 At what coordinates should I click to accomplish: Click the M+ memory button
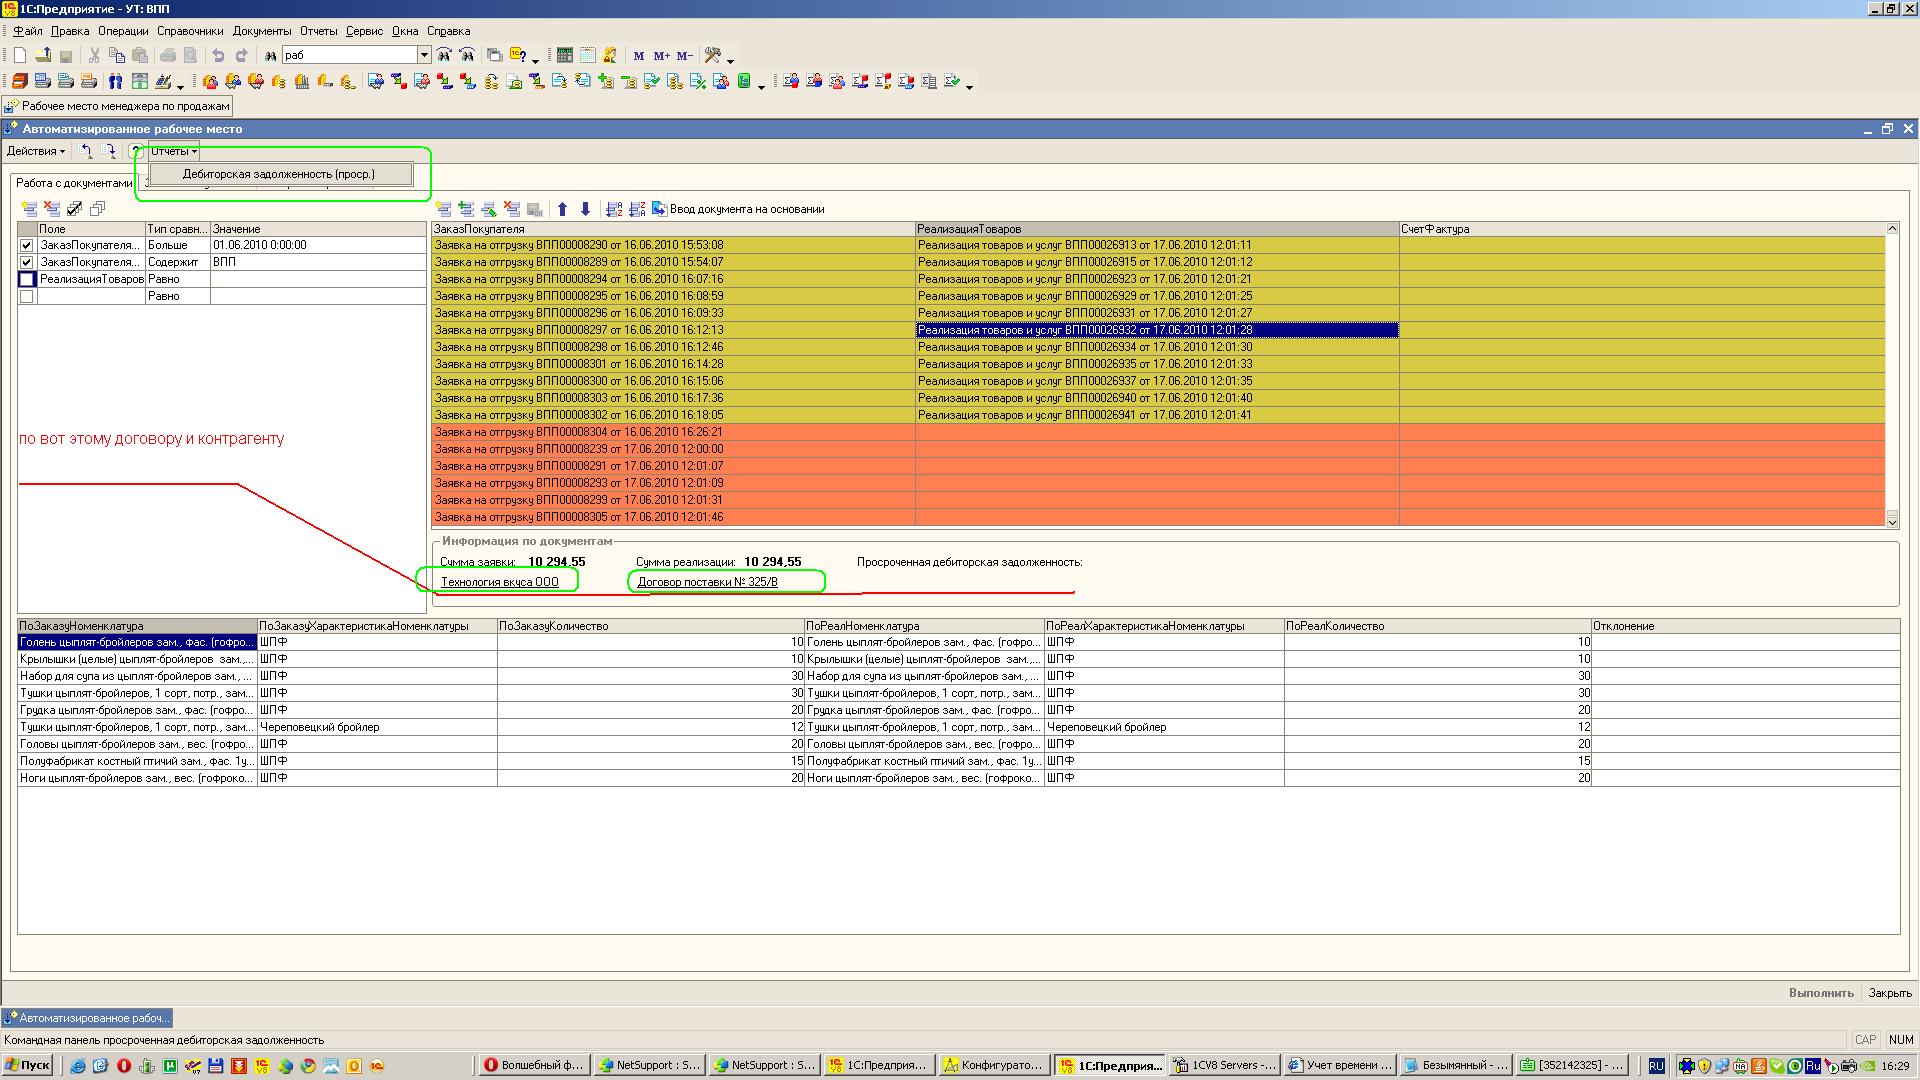coord(661,56)
